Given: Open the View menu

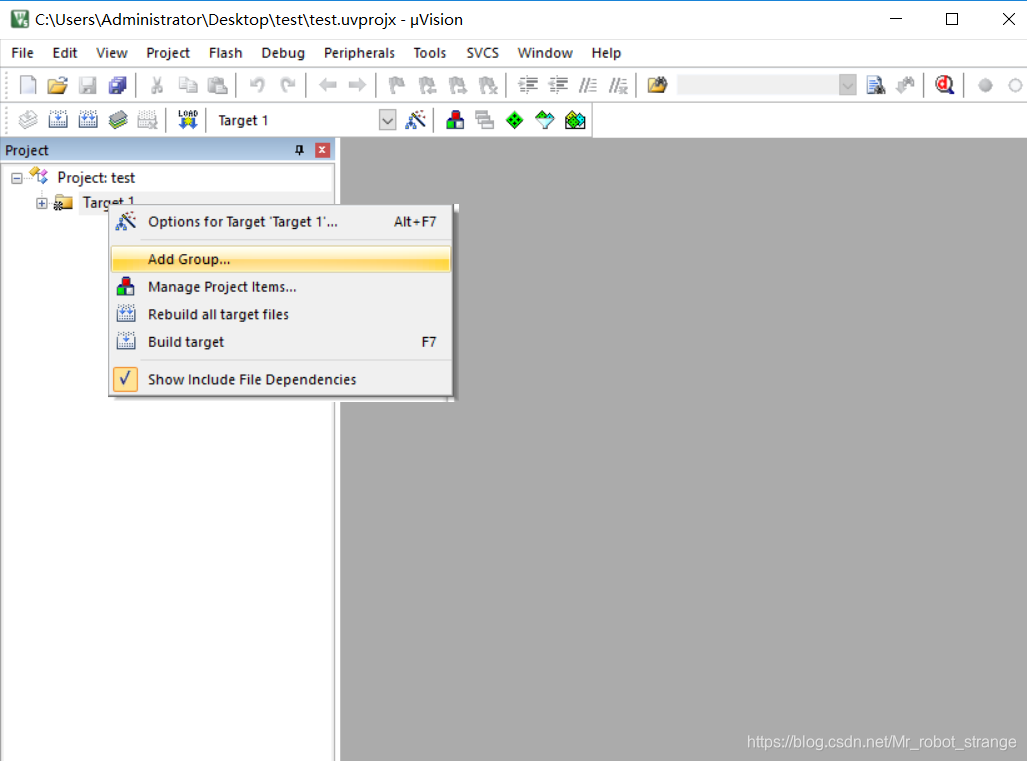Looking at the screenshot, I should pyautogui.click(x=112, y=52).
